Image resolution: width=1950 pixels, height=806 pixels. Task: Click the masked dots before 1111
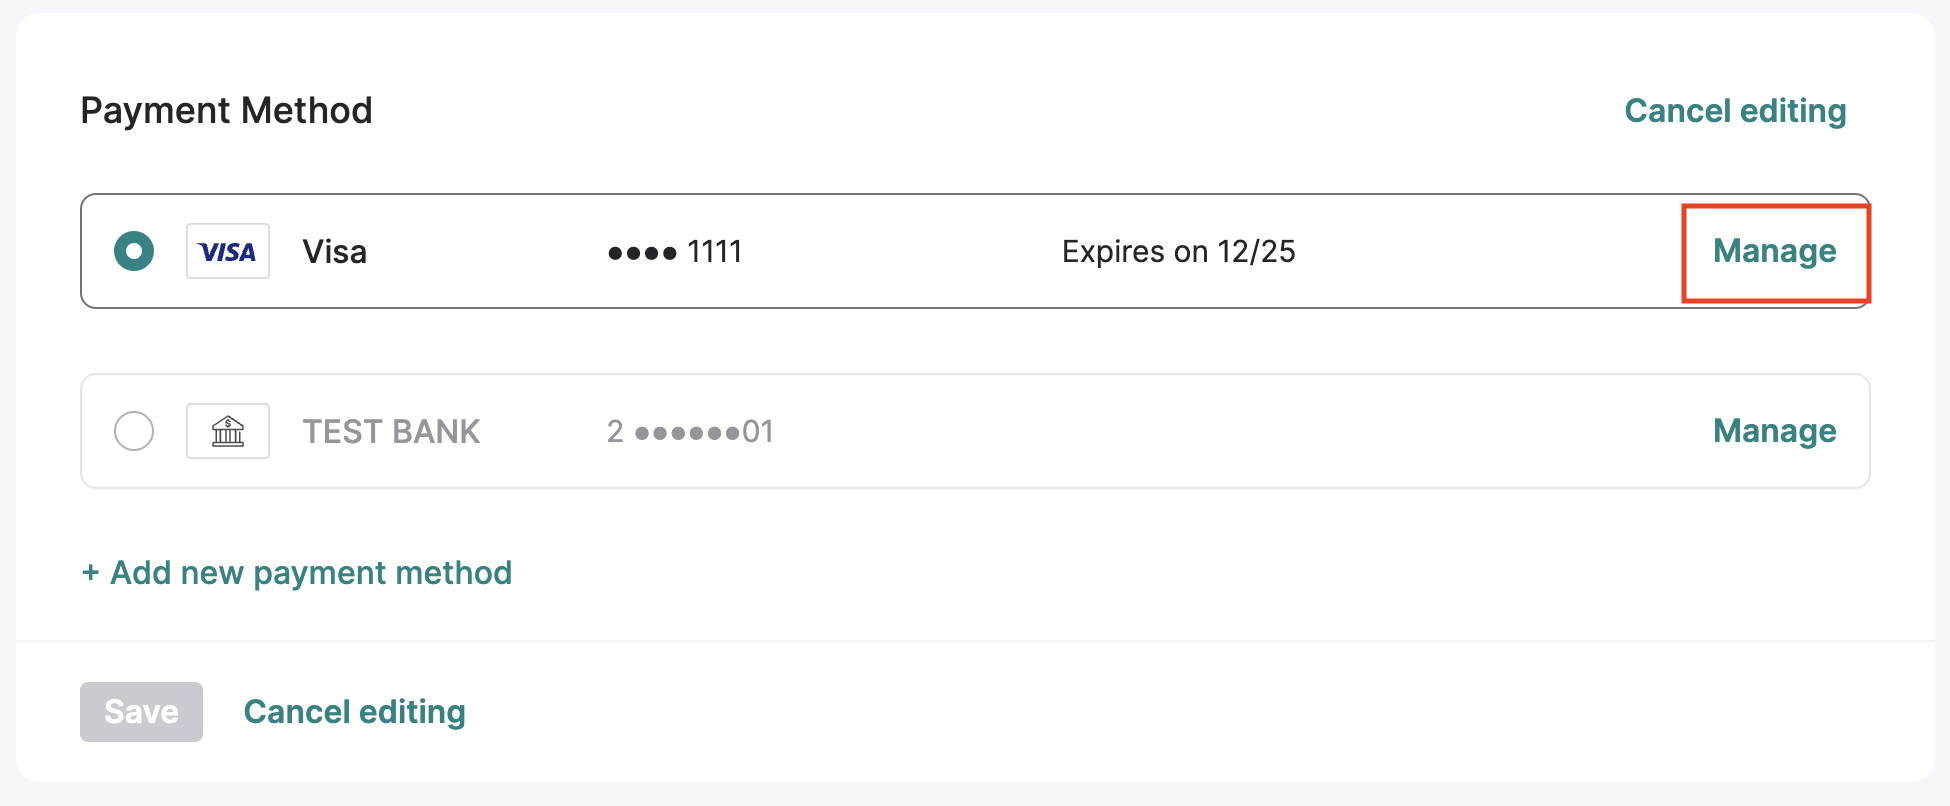642,253
